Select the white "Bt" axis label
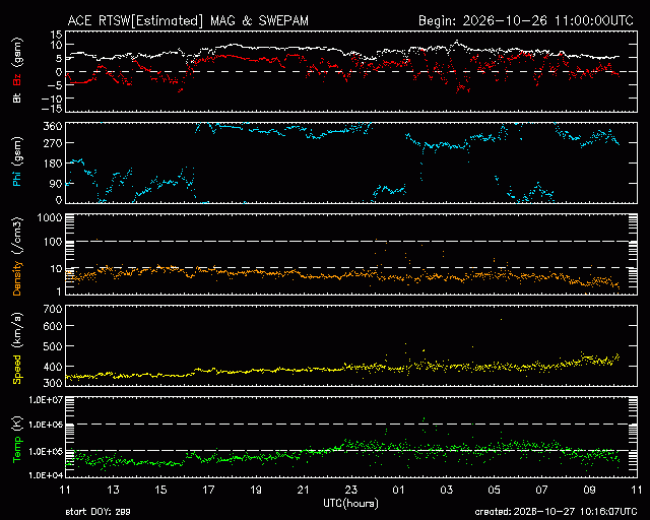Viewport: 650px width, 520px height. click(17, 98)
